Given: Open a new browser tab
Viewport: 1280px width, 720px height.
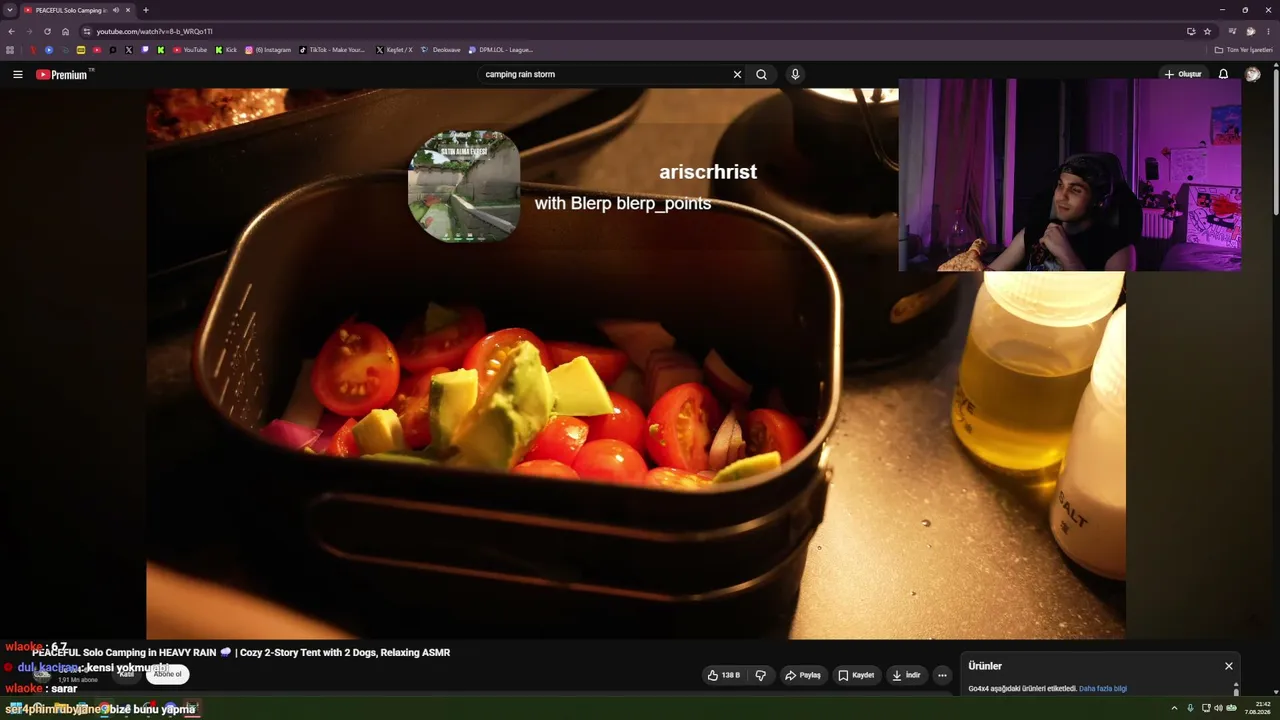Looking at the screenshot, I should point(146,10).
